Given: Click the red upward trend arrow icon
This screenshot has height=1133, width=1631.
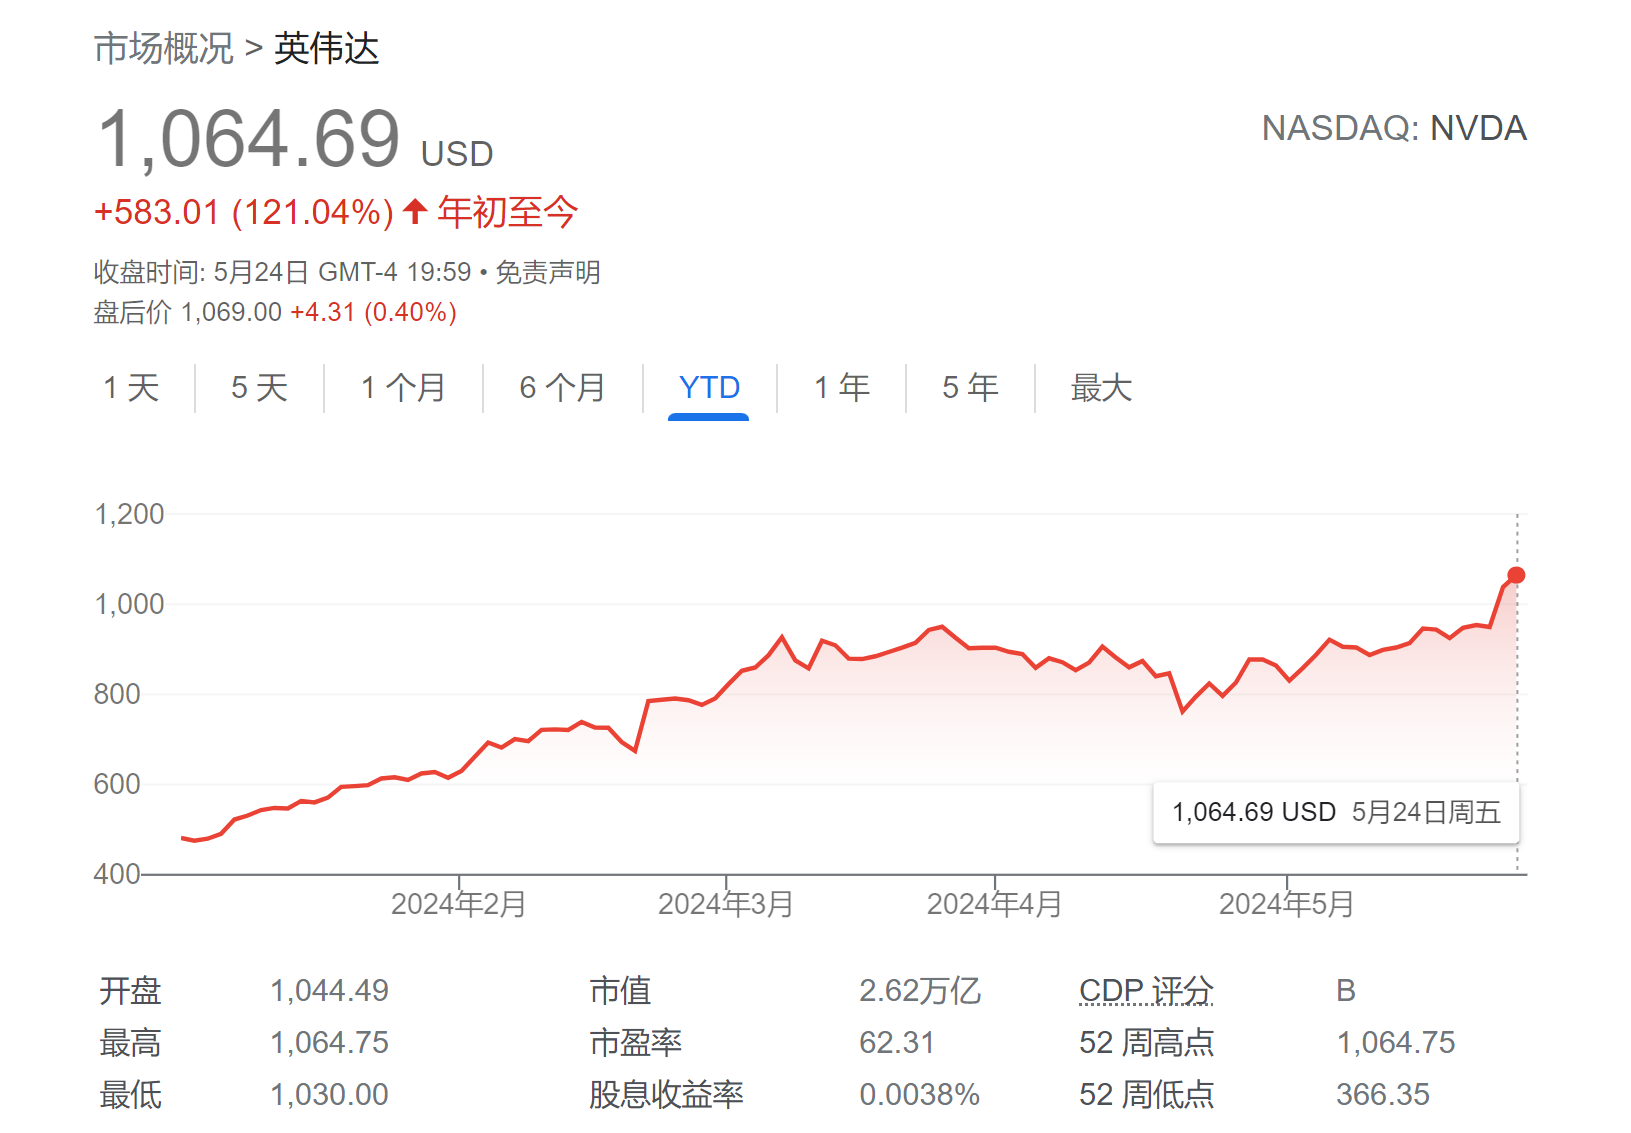Looking at the screenshot, I should point(412,211).
